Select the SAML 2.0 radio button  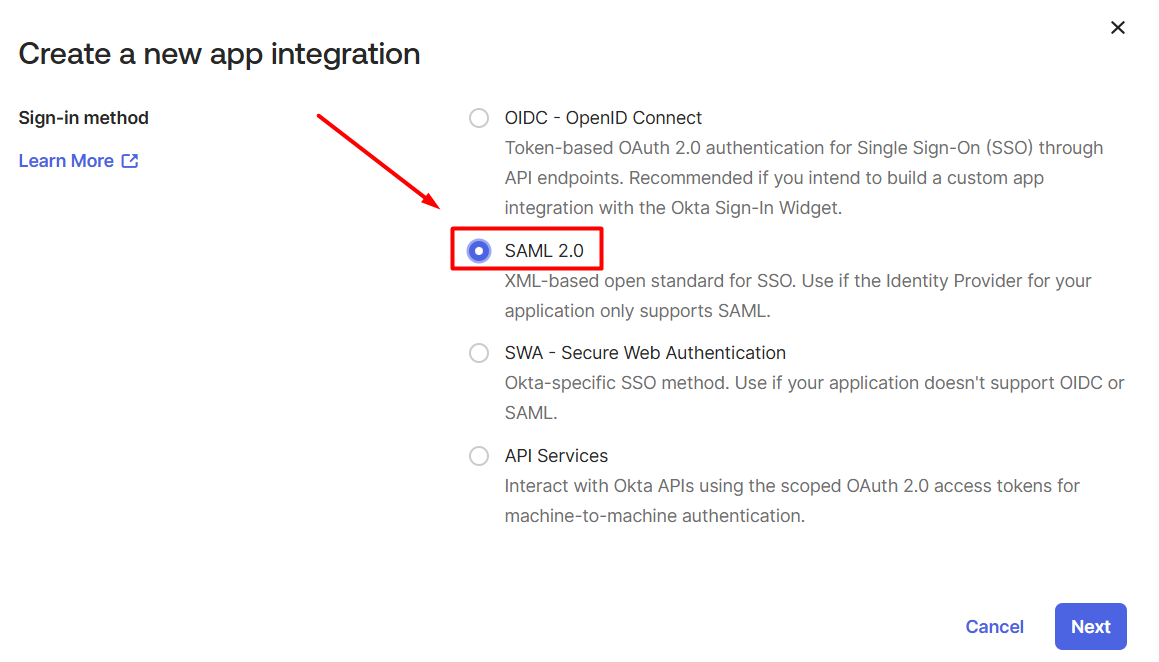[479, 251]
